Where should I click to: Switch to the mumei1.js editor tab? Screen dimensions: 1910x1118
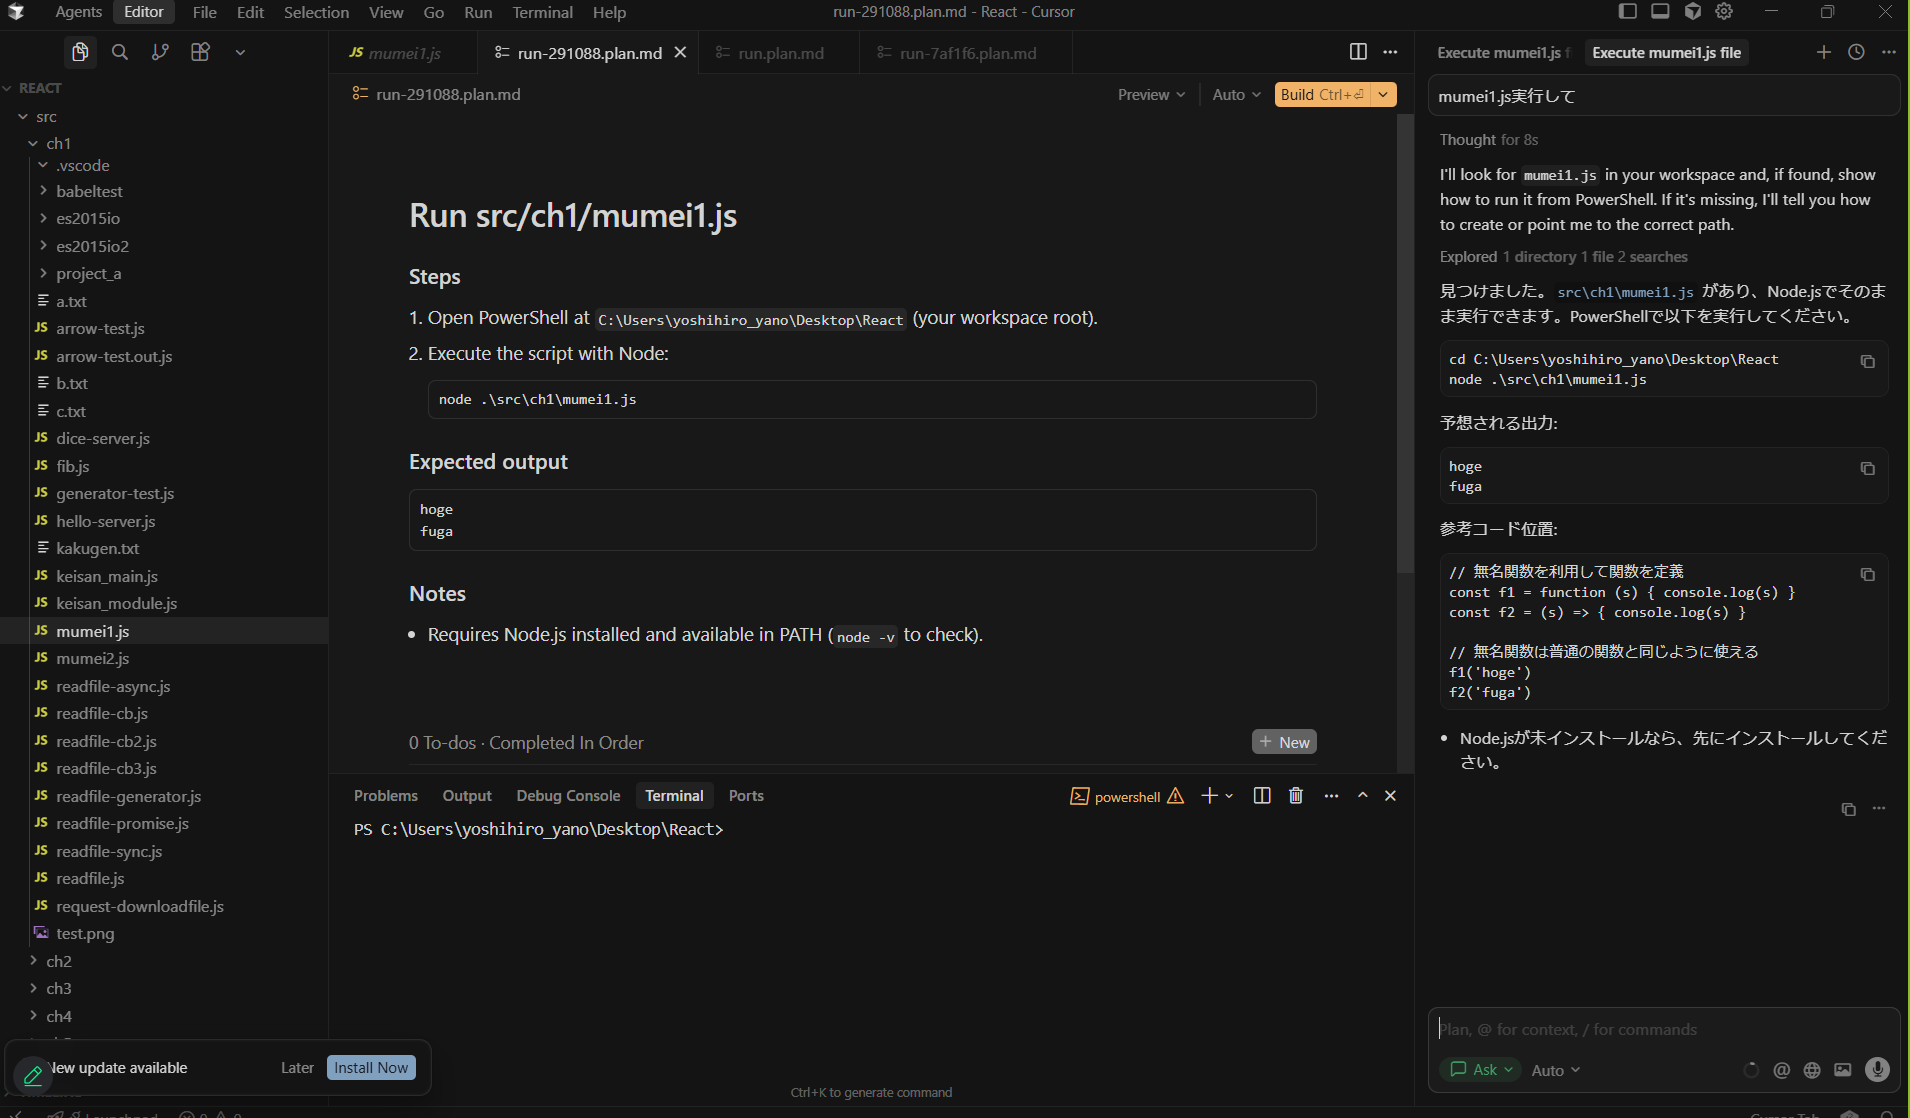[403, 53]
